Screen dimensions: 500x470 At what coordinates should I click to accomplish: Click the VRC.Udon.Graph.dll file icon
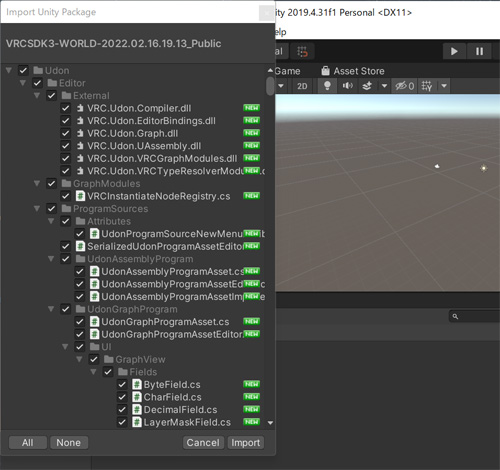80,133
